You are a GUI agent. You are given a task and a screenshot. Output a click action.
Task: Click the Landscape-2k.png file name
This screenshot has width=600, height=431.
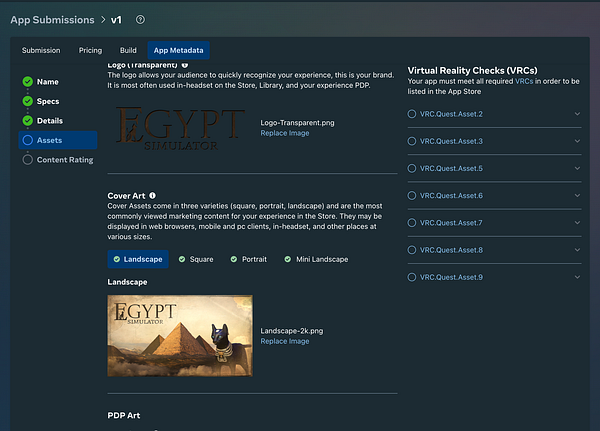click(292, 331)
